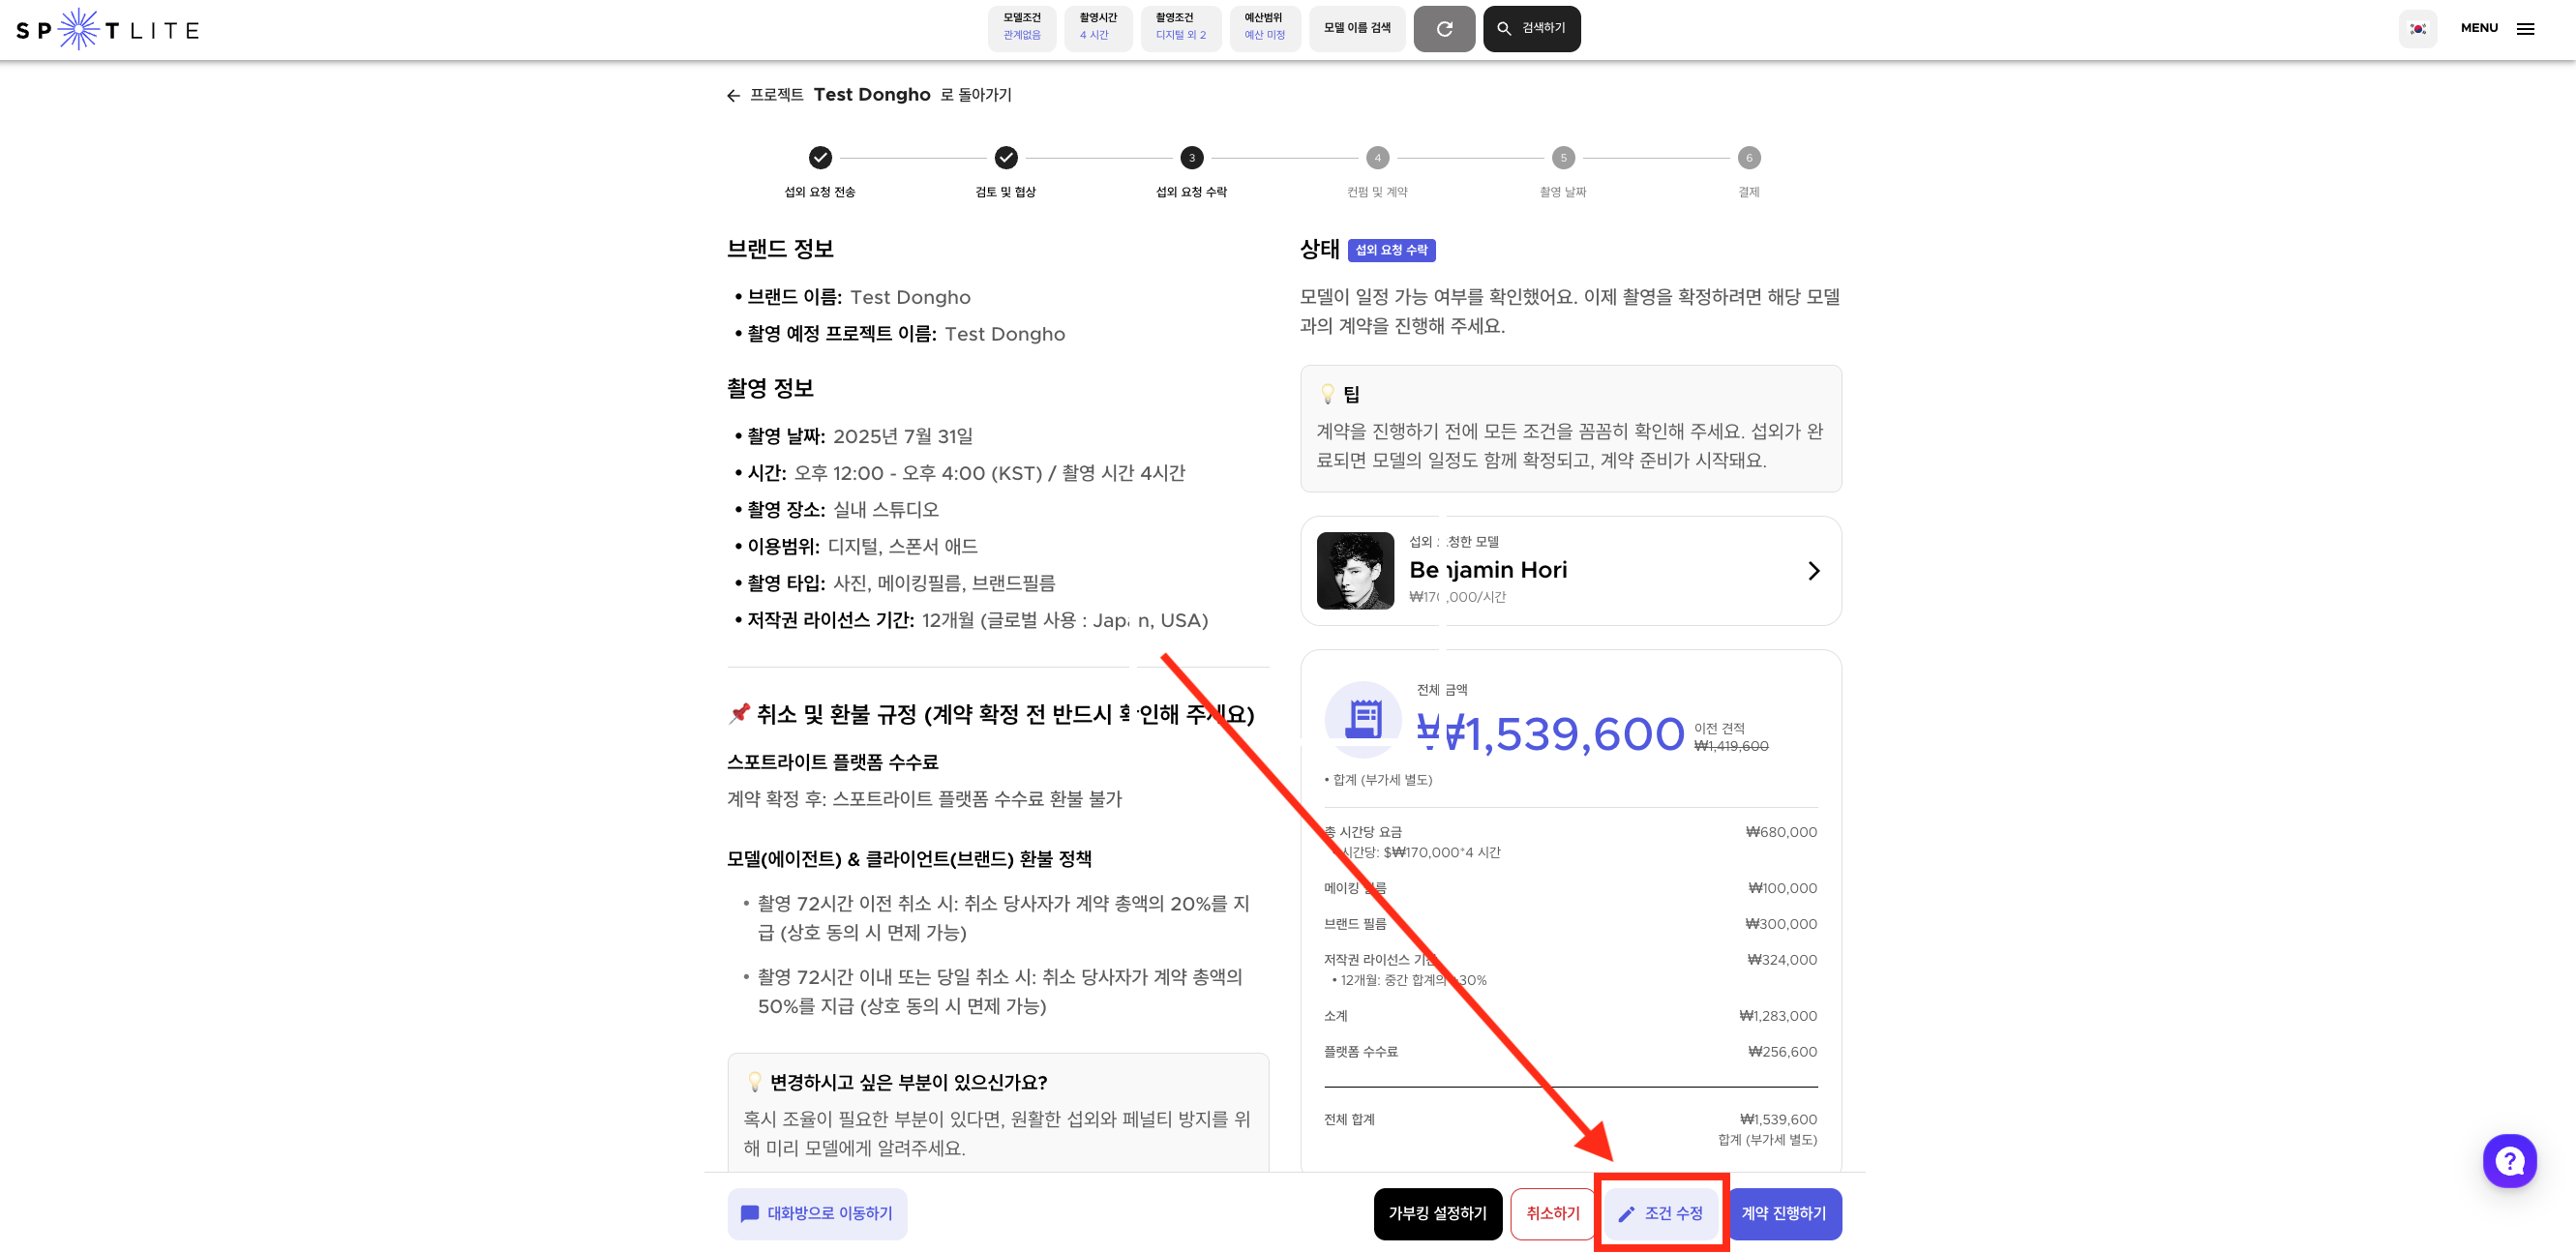2576x1253 pixels.
Task: Click the back arrow to project
Action: coord(733,96)
